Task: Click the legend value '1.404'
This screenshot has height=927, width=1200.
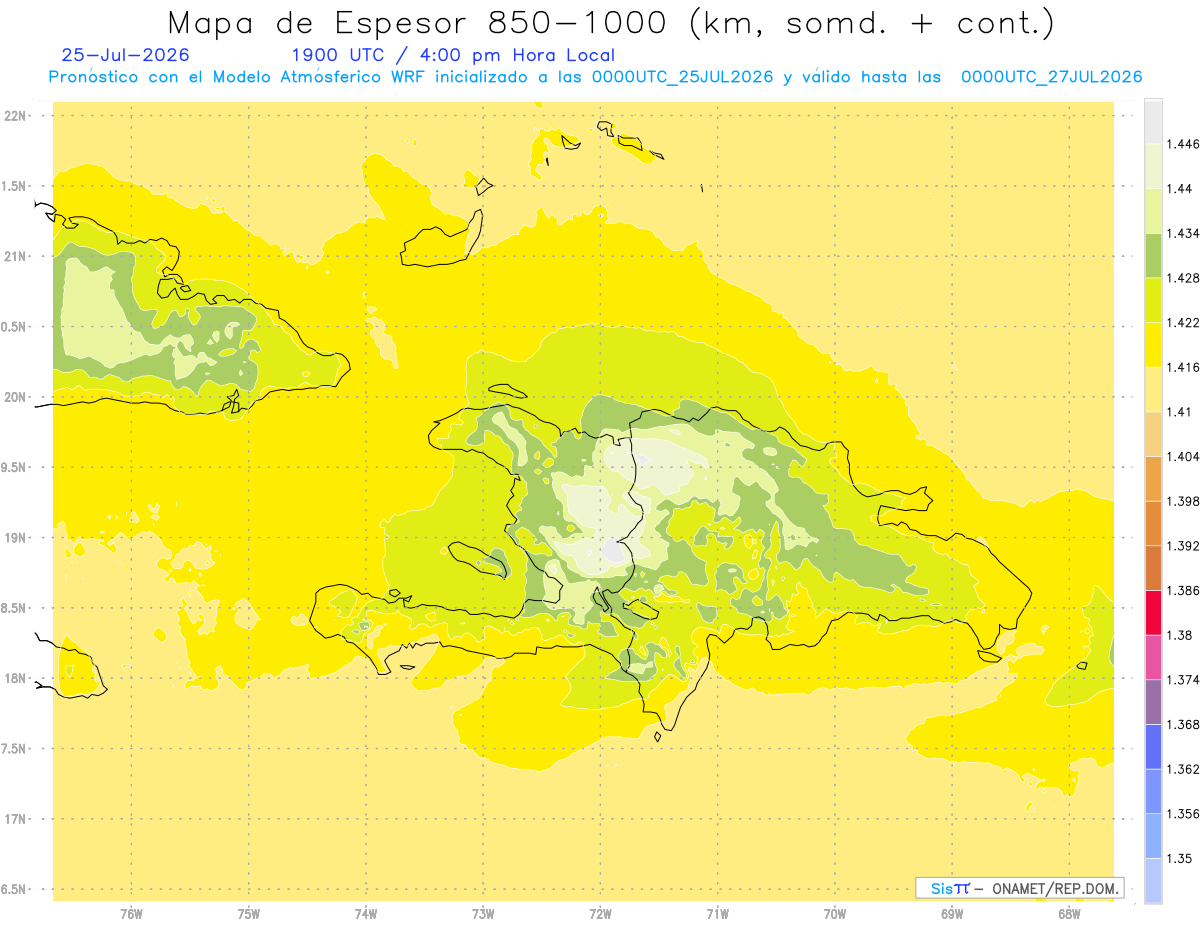Action: [1183, 456]
